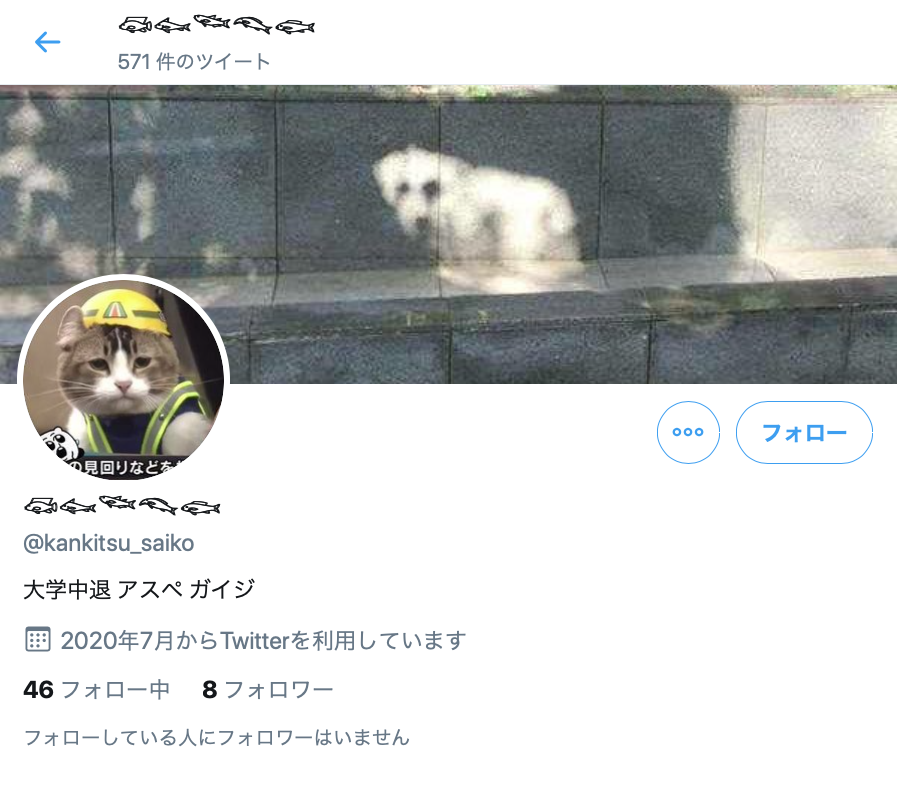Click the last fish emoji in profile name
This screenshot has width=897, height=795.
(x=200, y=507)
